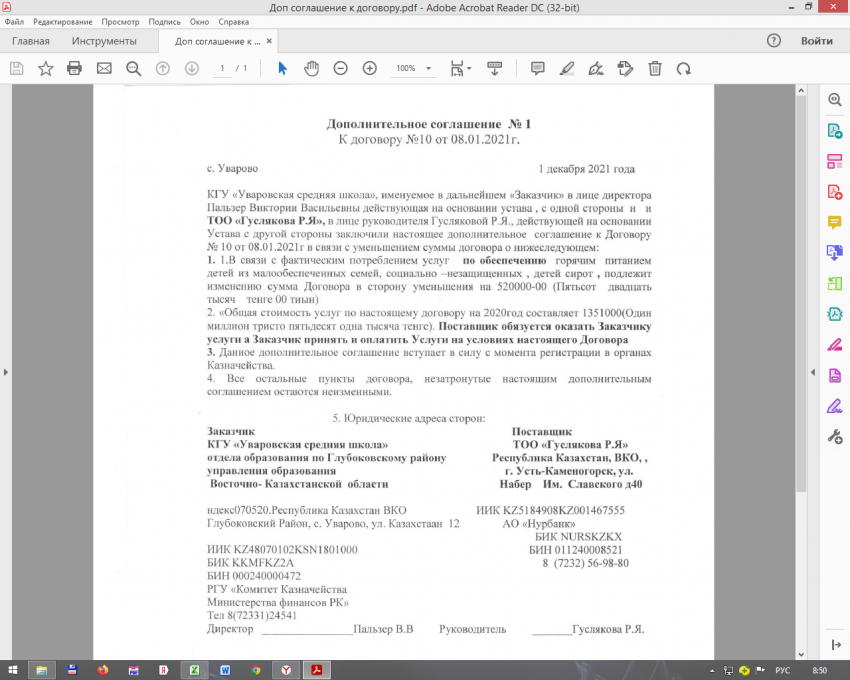Viewport: 850px width, 680px height.
Task: Close the Доп соглашение document tab
Action: click(269, 41)
